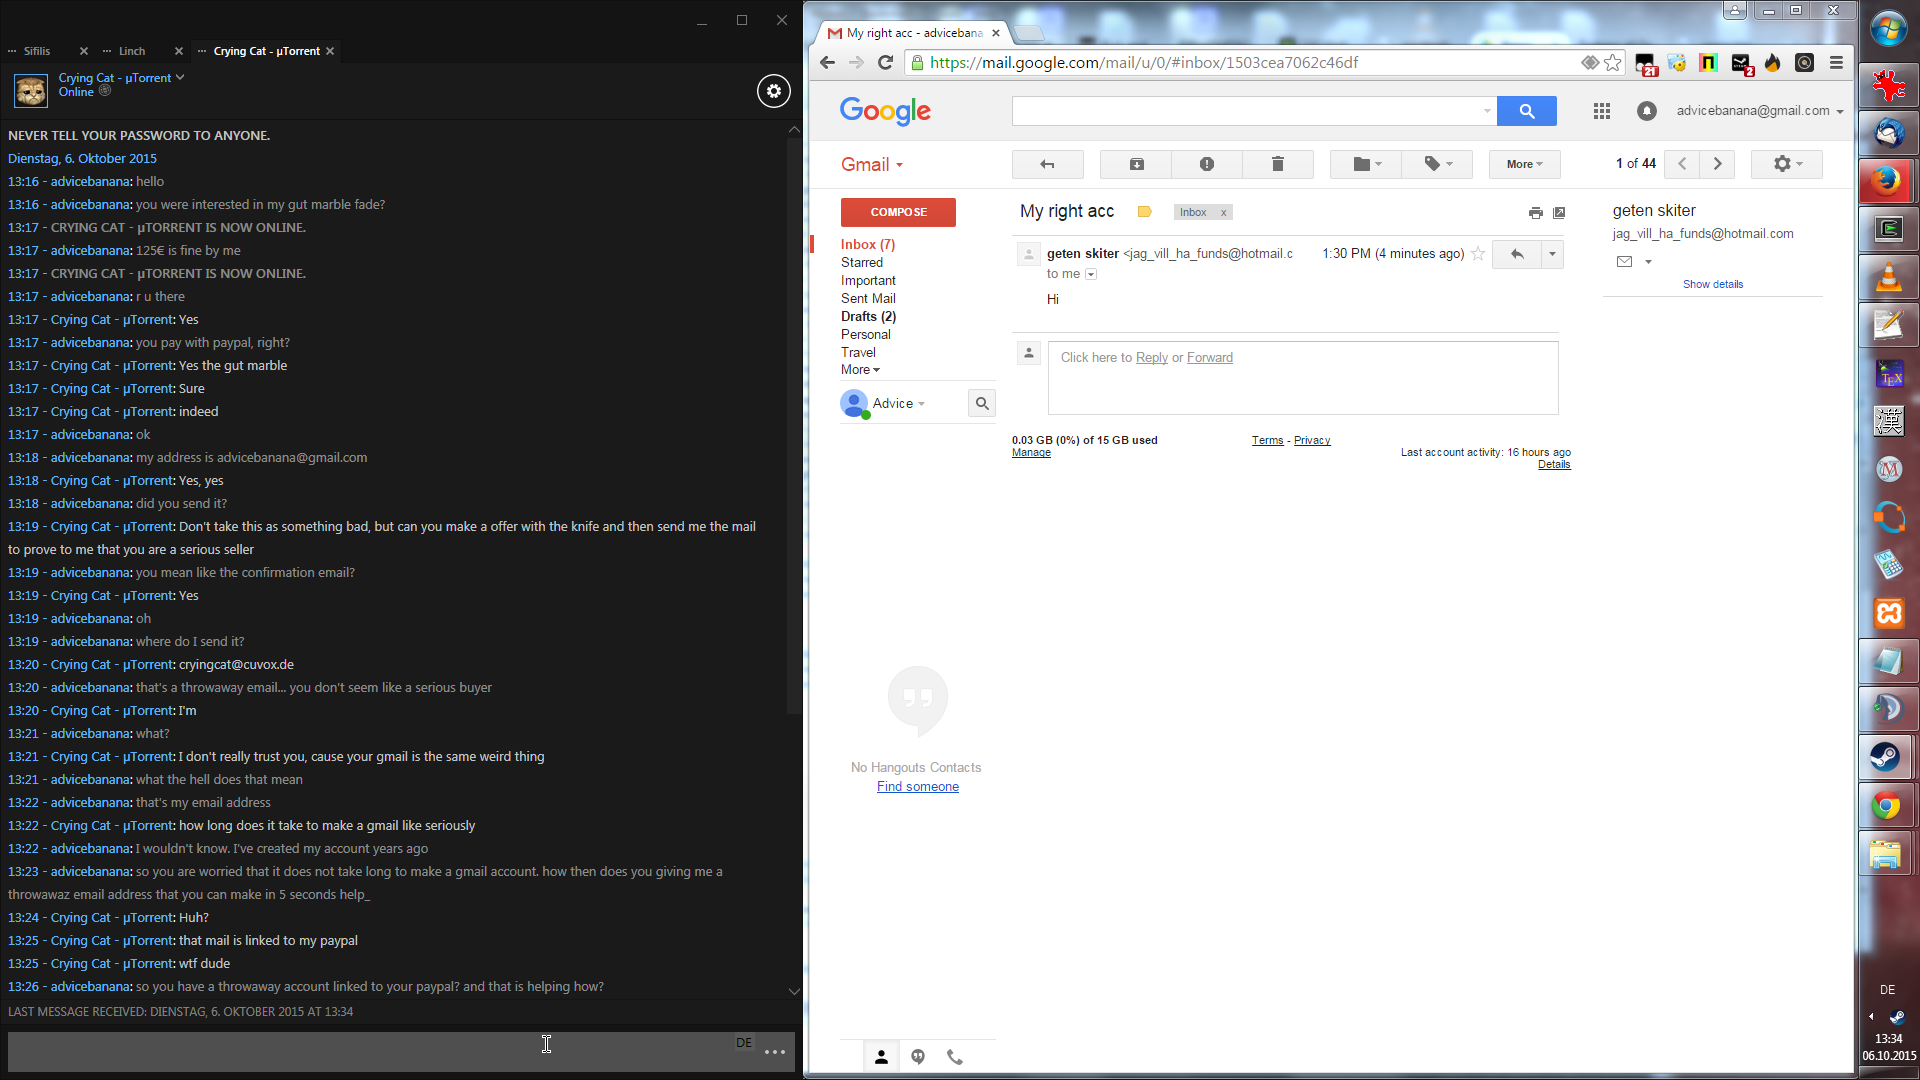The image size is (1920, 1080).
Task: Reply using the arrow button in message header
Action: (x=1517, y=254)
